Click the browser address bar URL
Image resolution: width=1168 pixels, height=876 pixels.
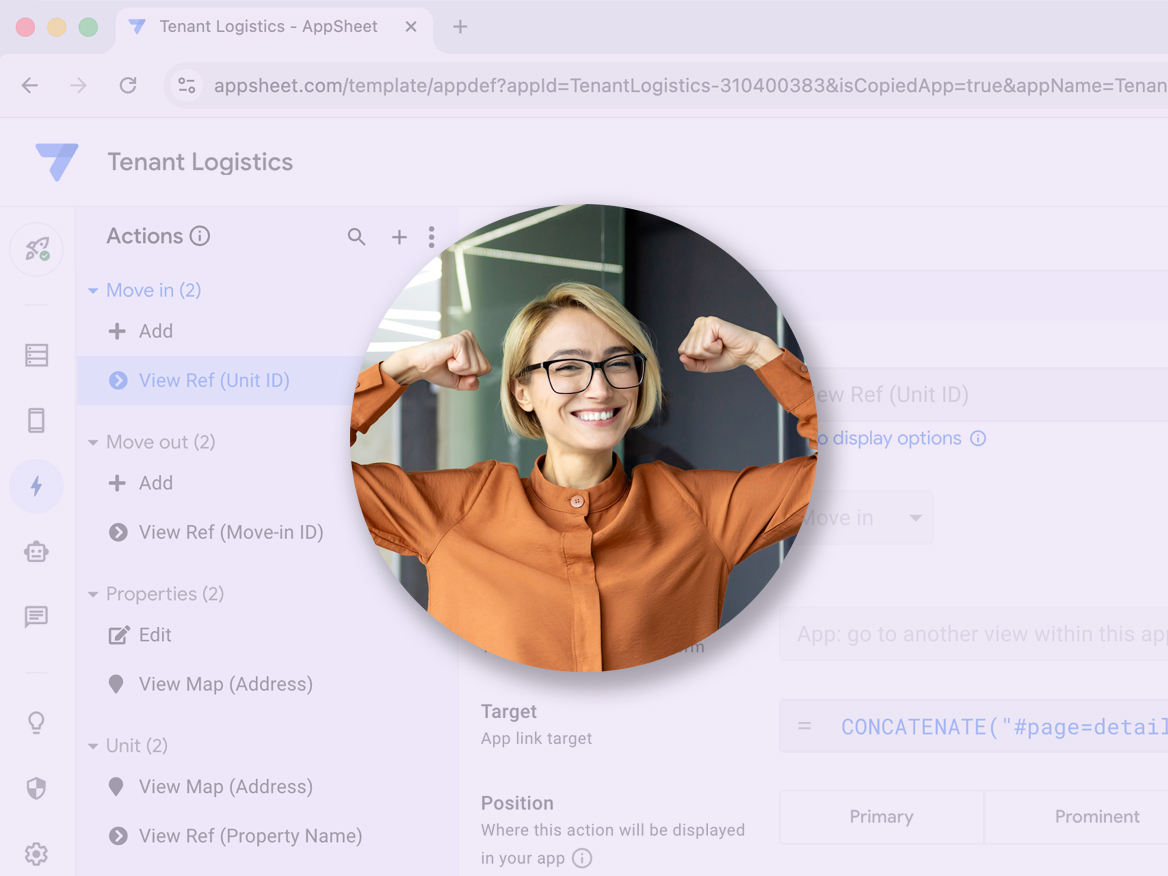(689, 86)
